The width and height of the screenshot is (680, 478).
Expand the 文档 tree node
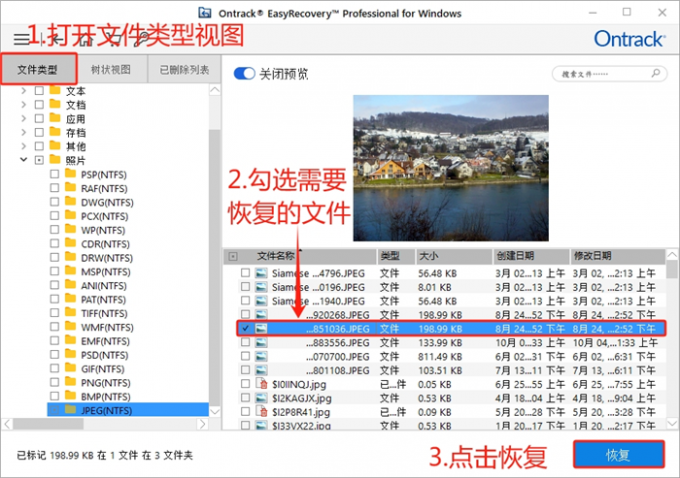pyautogui.click(x=24, y=105)
